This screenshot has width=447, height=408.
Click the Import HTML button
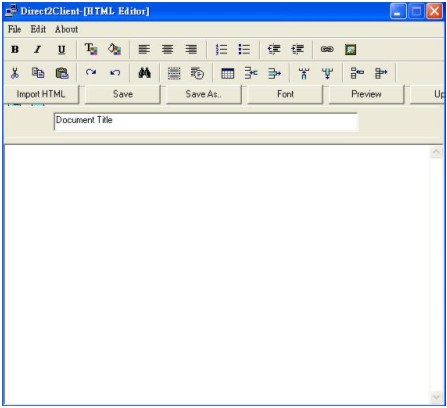41,94
